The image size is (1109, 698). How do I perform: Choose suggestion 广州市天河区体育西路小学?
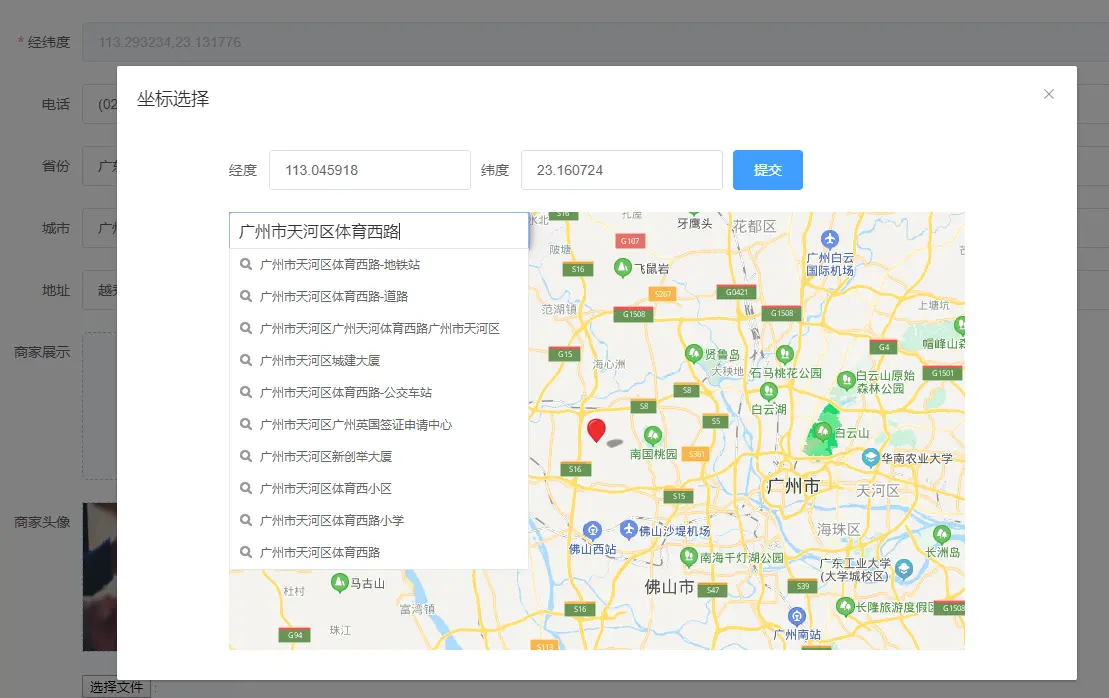(378, 520)
